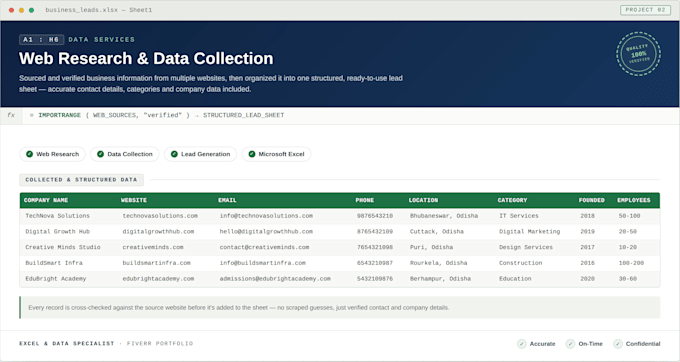Open technovasolutions.com website cell
The width and height of the screenshot is (680, 362).
(x=160, y=216)
